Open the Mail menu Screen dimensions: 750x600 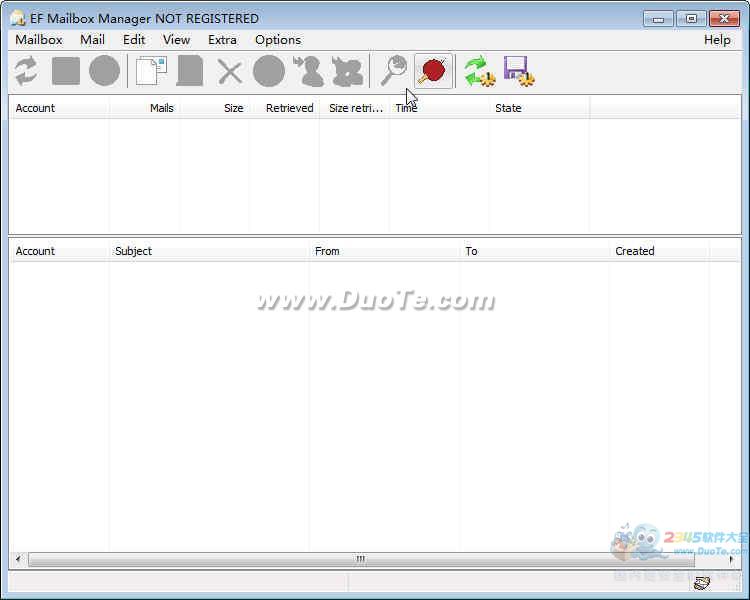coord(92,40)
